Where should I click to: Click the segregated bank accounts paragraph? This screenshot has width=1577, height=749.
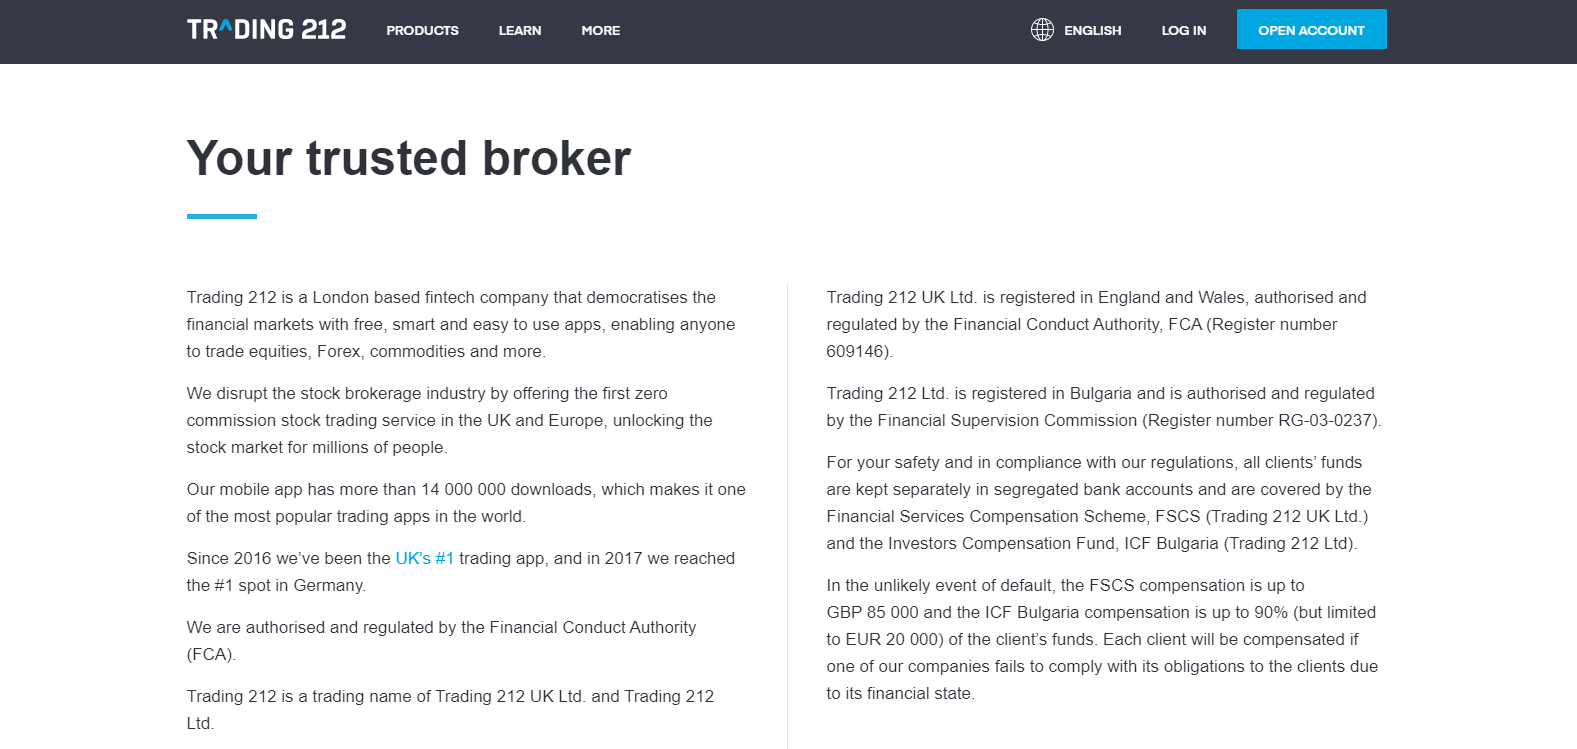pos(1098,502)
